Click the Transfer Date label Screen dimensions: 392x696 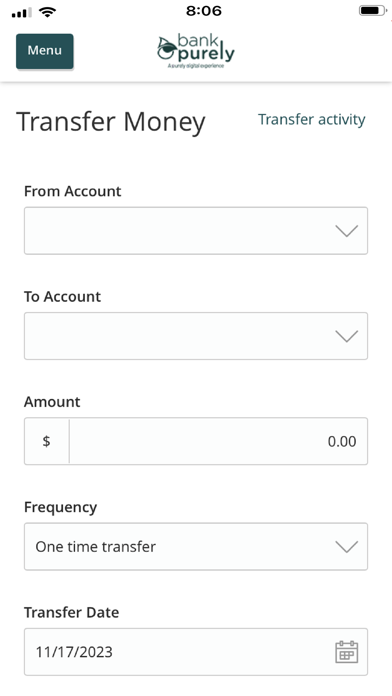click(x=71, y=613)
